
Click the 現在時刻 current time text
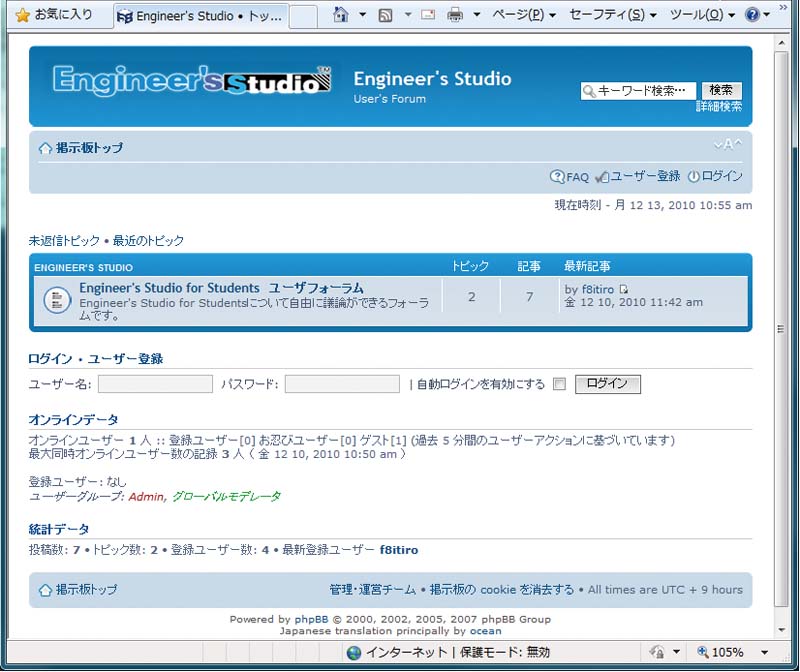653,205
